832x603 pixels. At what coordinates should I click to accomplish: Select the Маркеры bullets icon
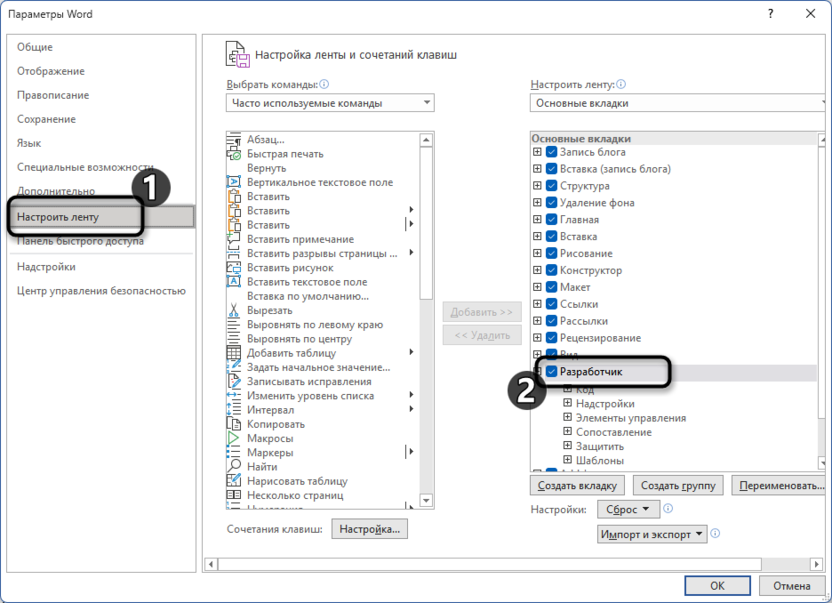click(234, 453)
